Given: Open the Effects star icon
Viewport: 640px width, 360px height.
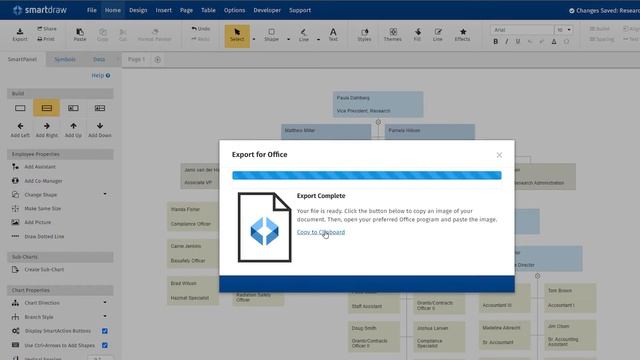Looking at the screenshot, I should (462, 35).
